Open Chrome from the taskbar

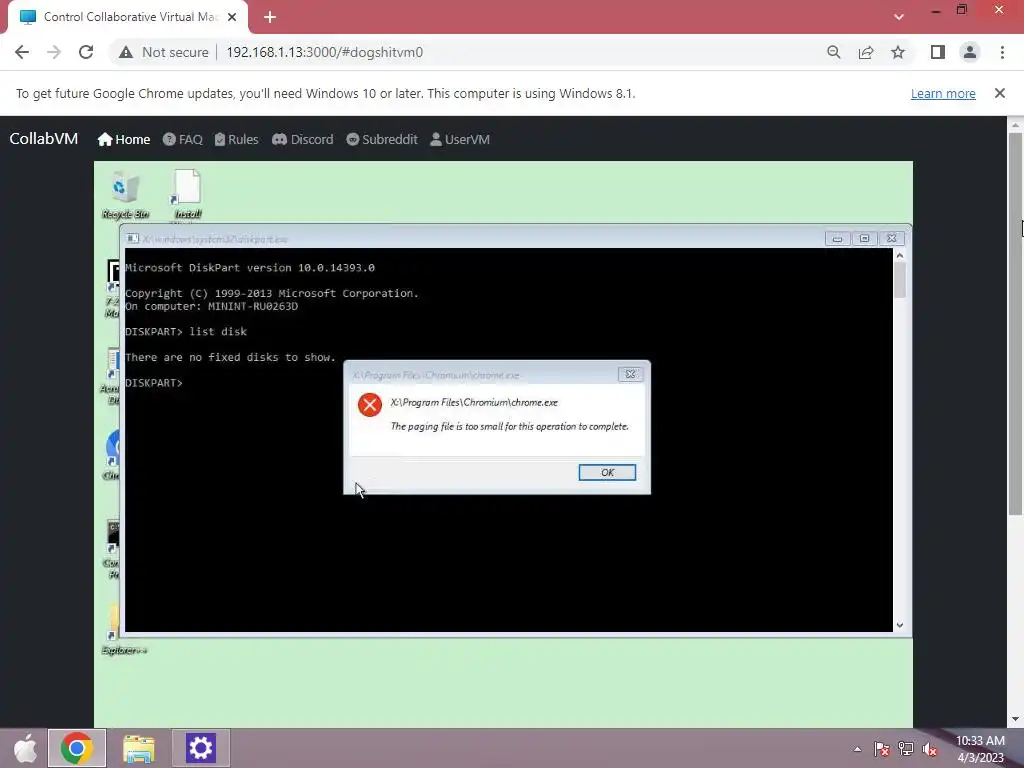point(76,748)
